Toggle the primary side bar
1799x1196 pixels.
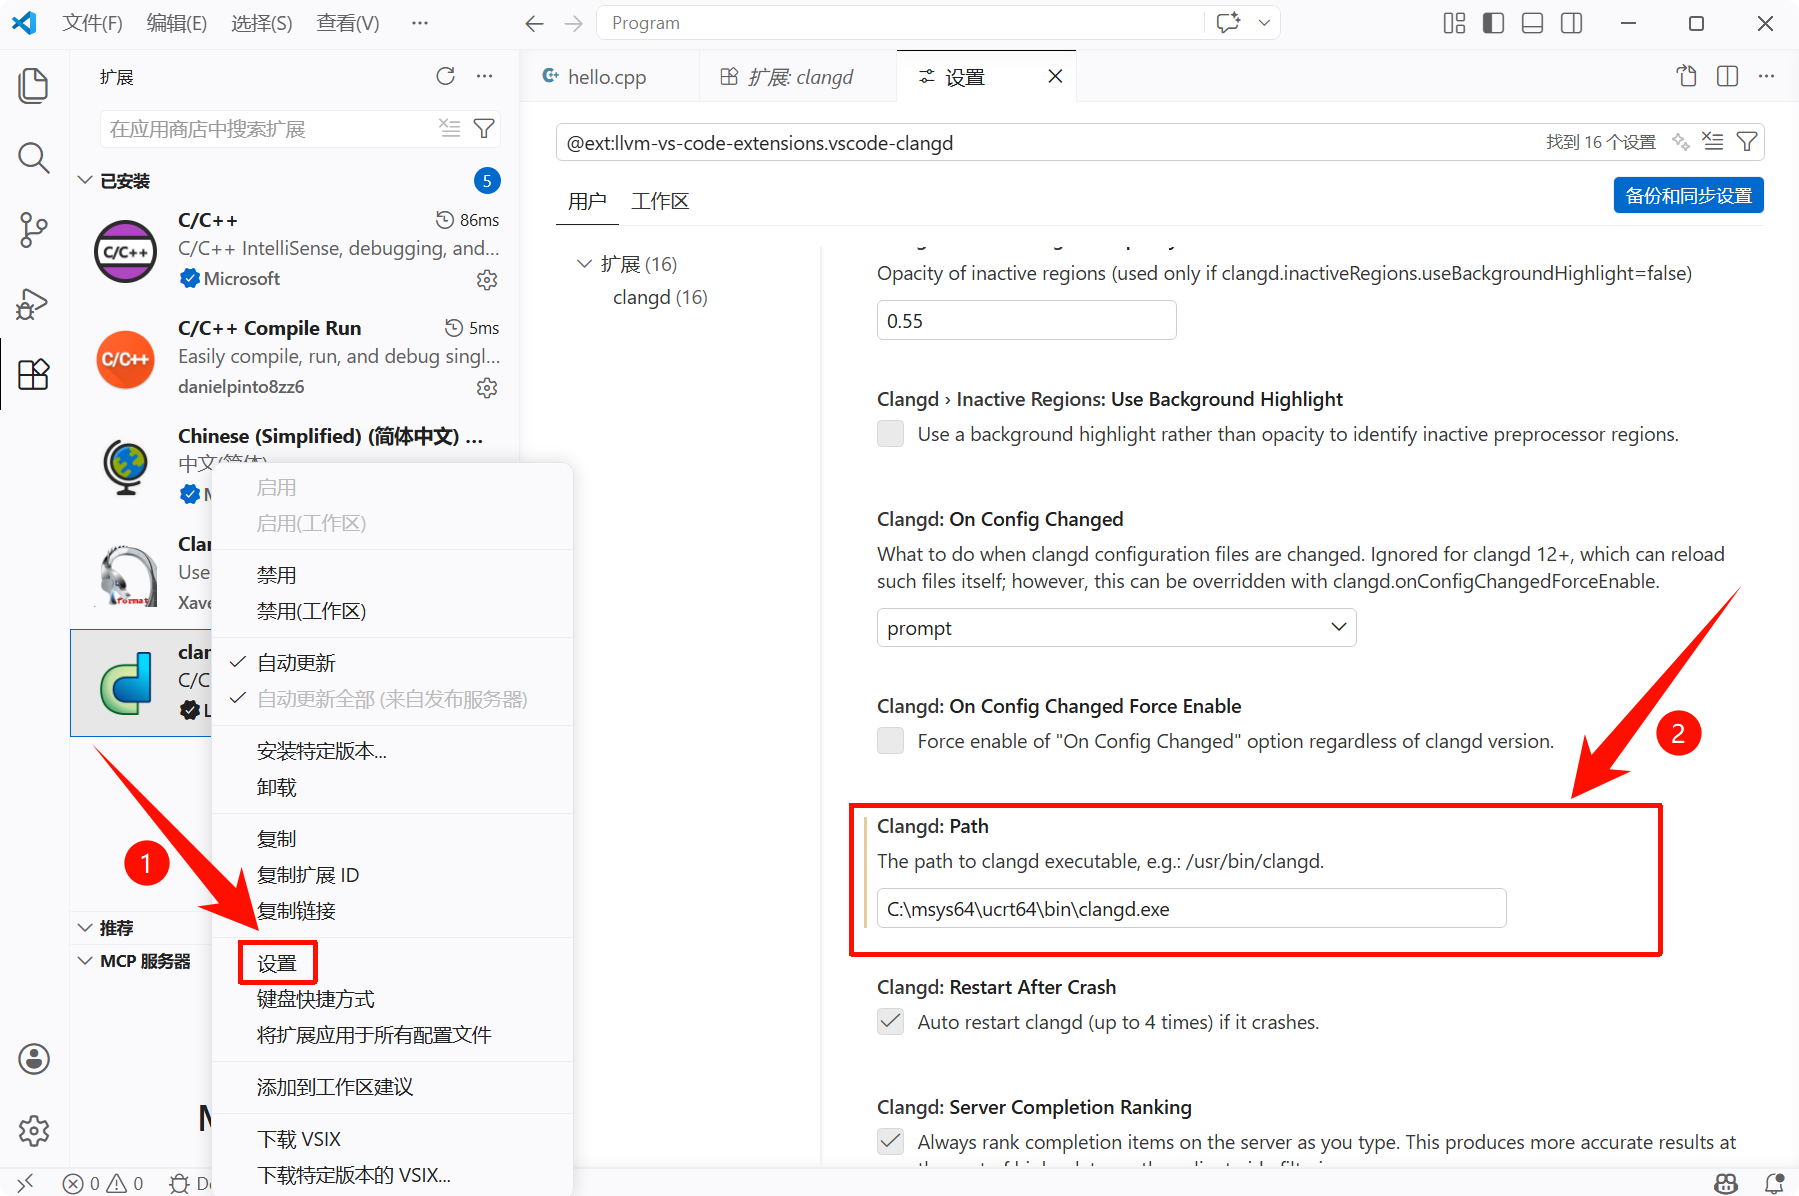click(1494, 23)
